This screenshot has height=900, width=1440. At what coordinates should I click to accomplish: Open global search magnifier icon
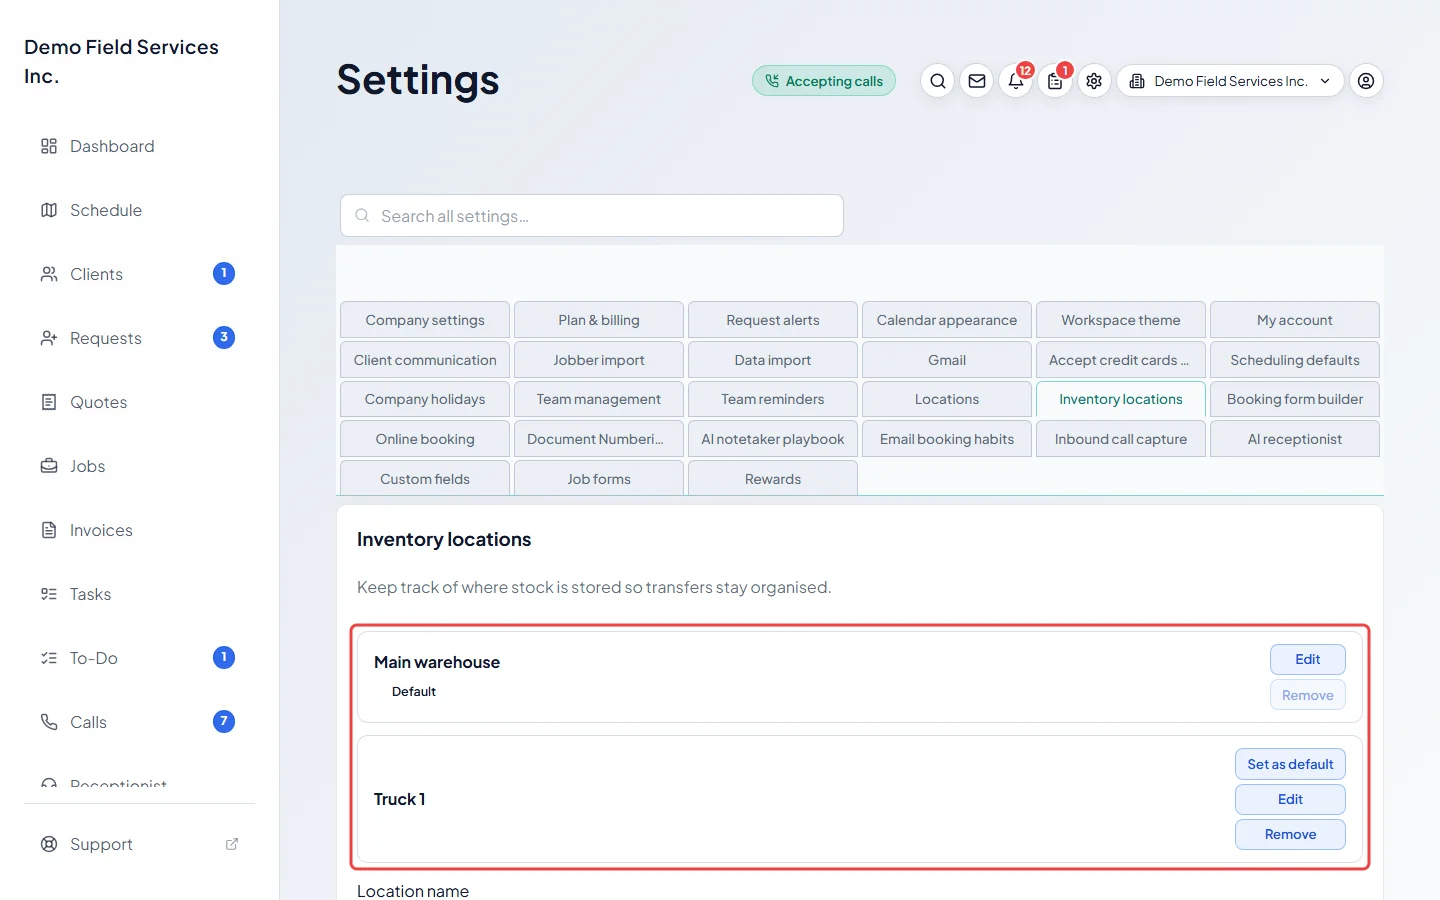[x=937, y=81]
